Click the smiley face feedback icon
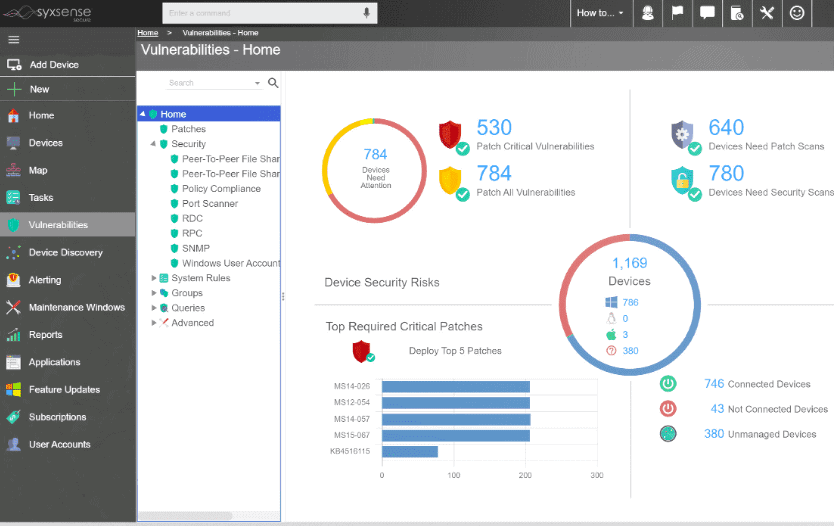The image size is (834, 526). click(797, 13)
